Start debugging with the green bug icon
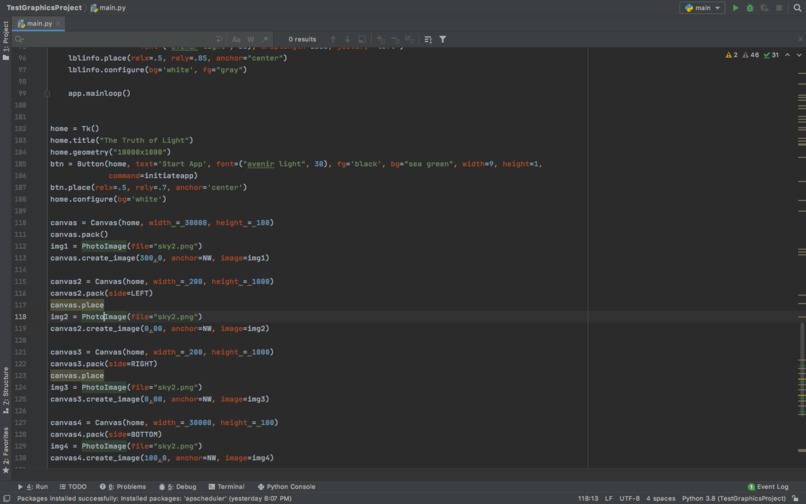 coord(750,8)
